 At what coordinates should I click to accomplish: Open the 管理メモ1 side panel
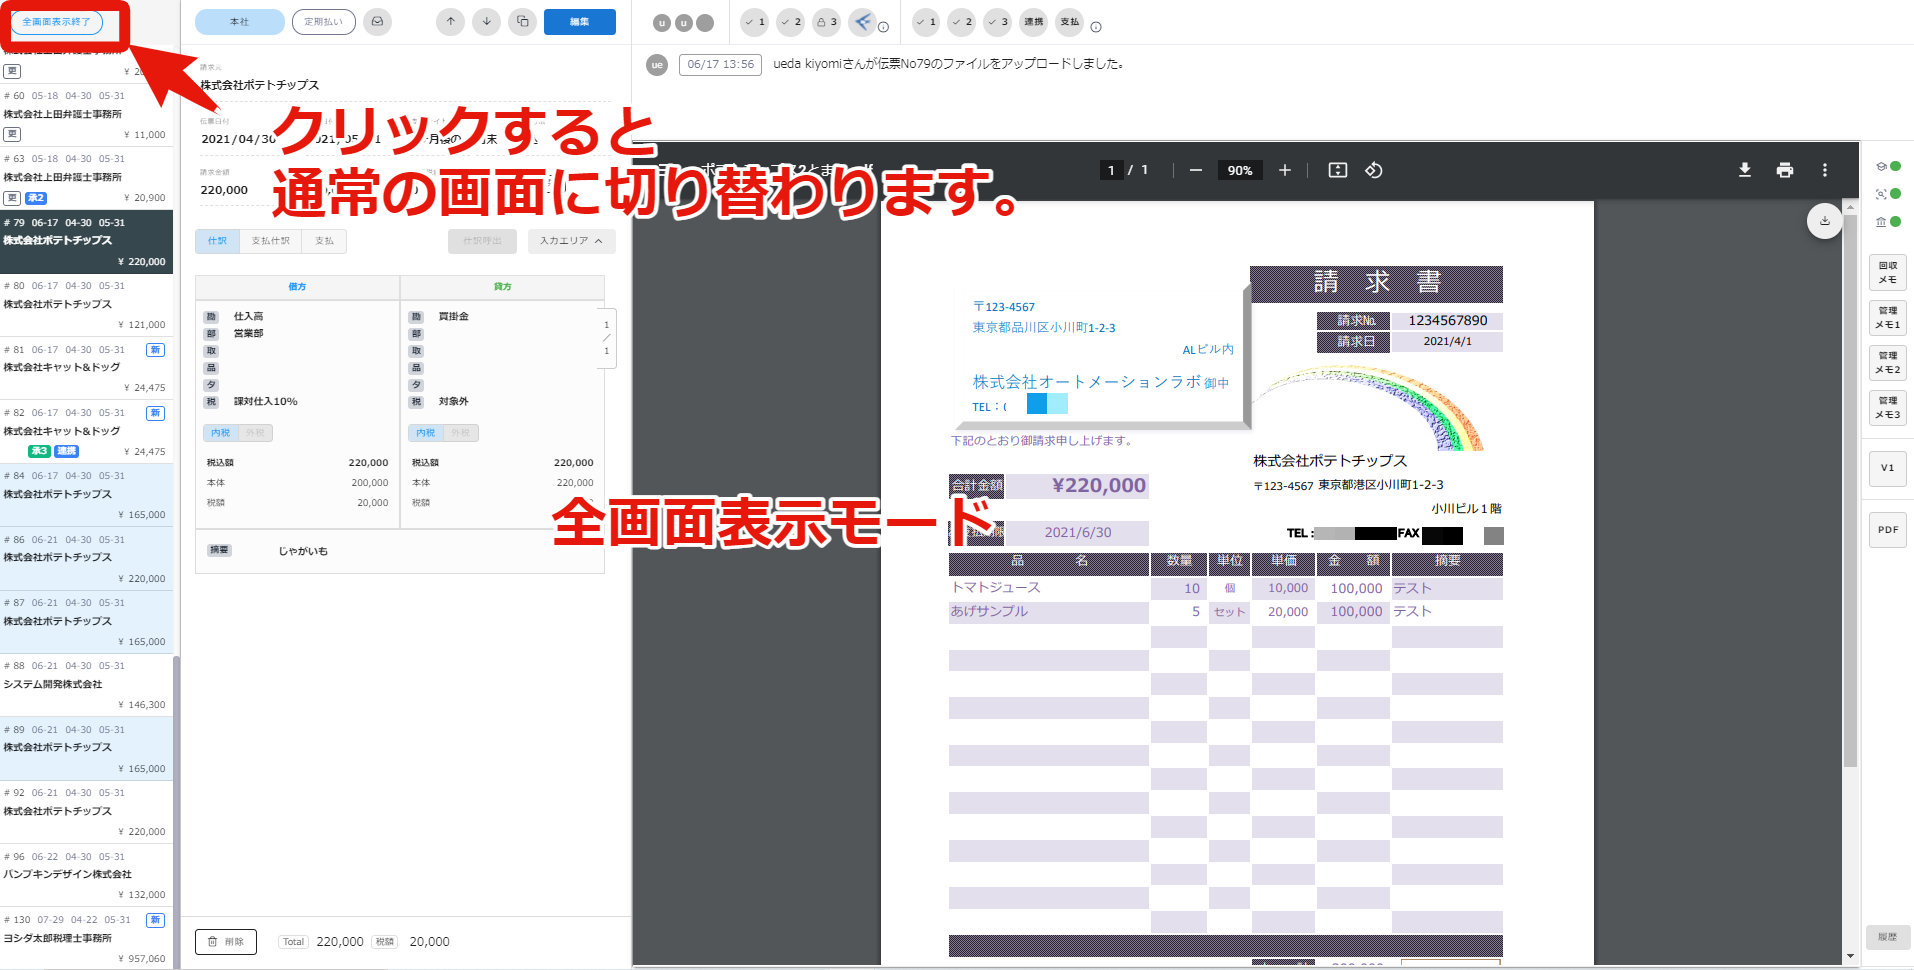pyautogui.click(x=1888, y=318)
